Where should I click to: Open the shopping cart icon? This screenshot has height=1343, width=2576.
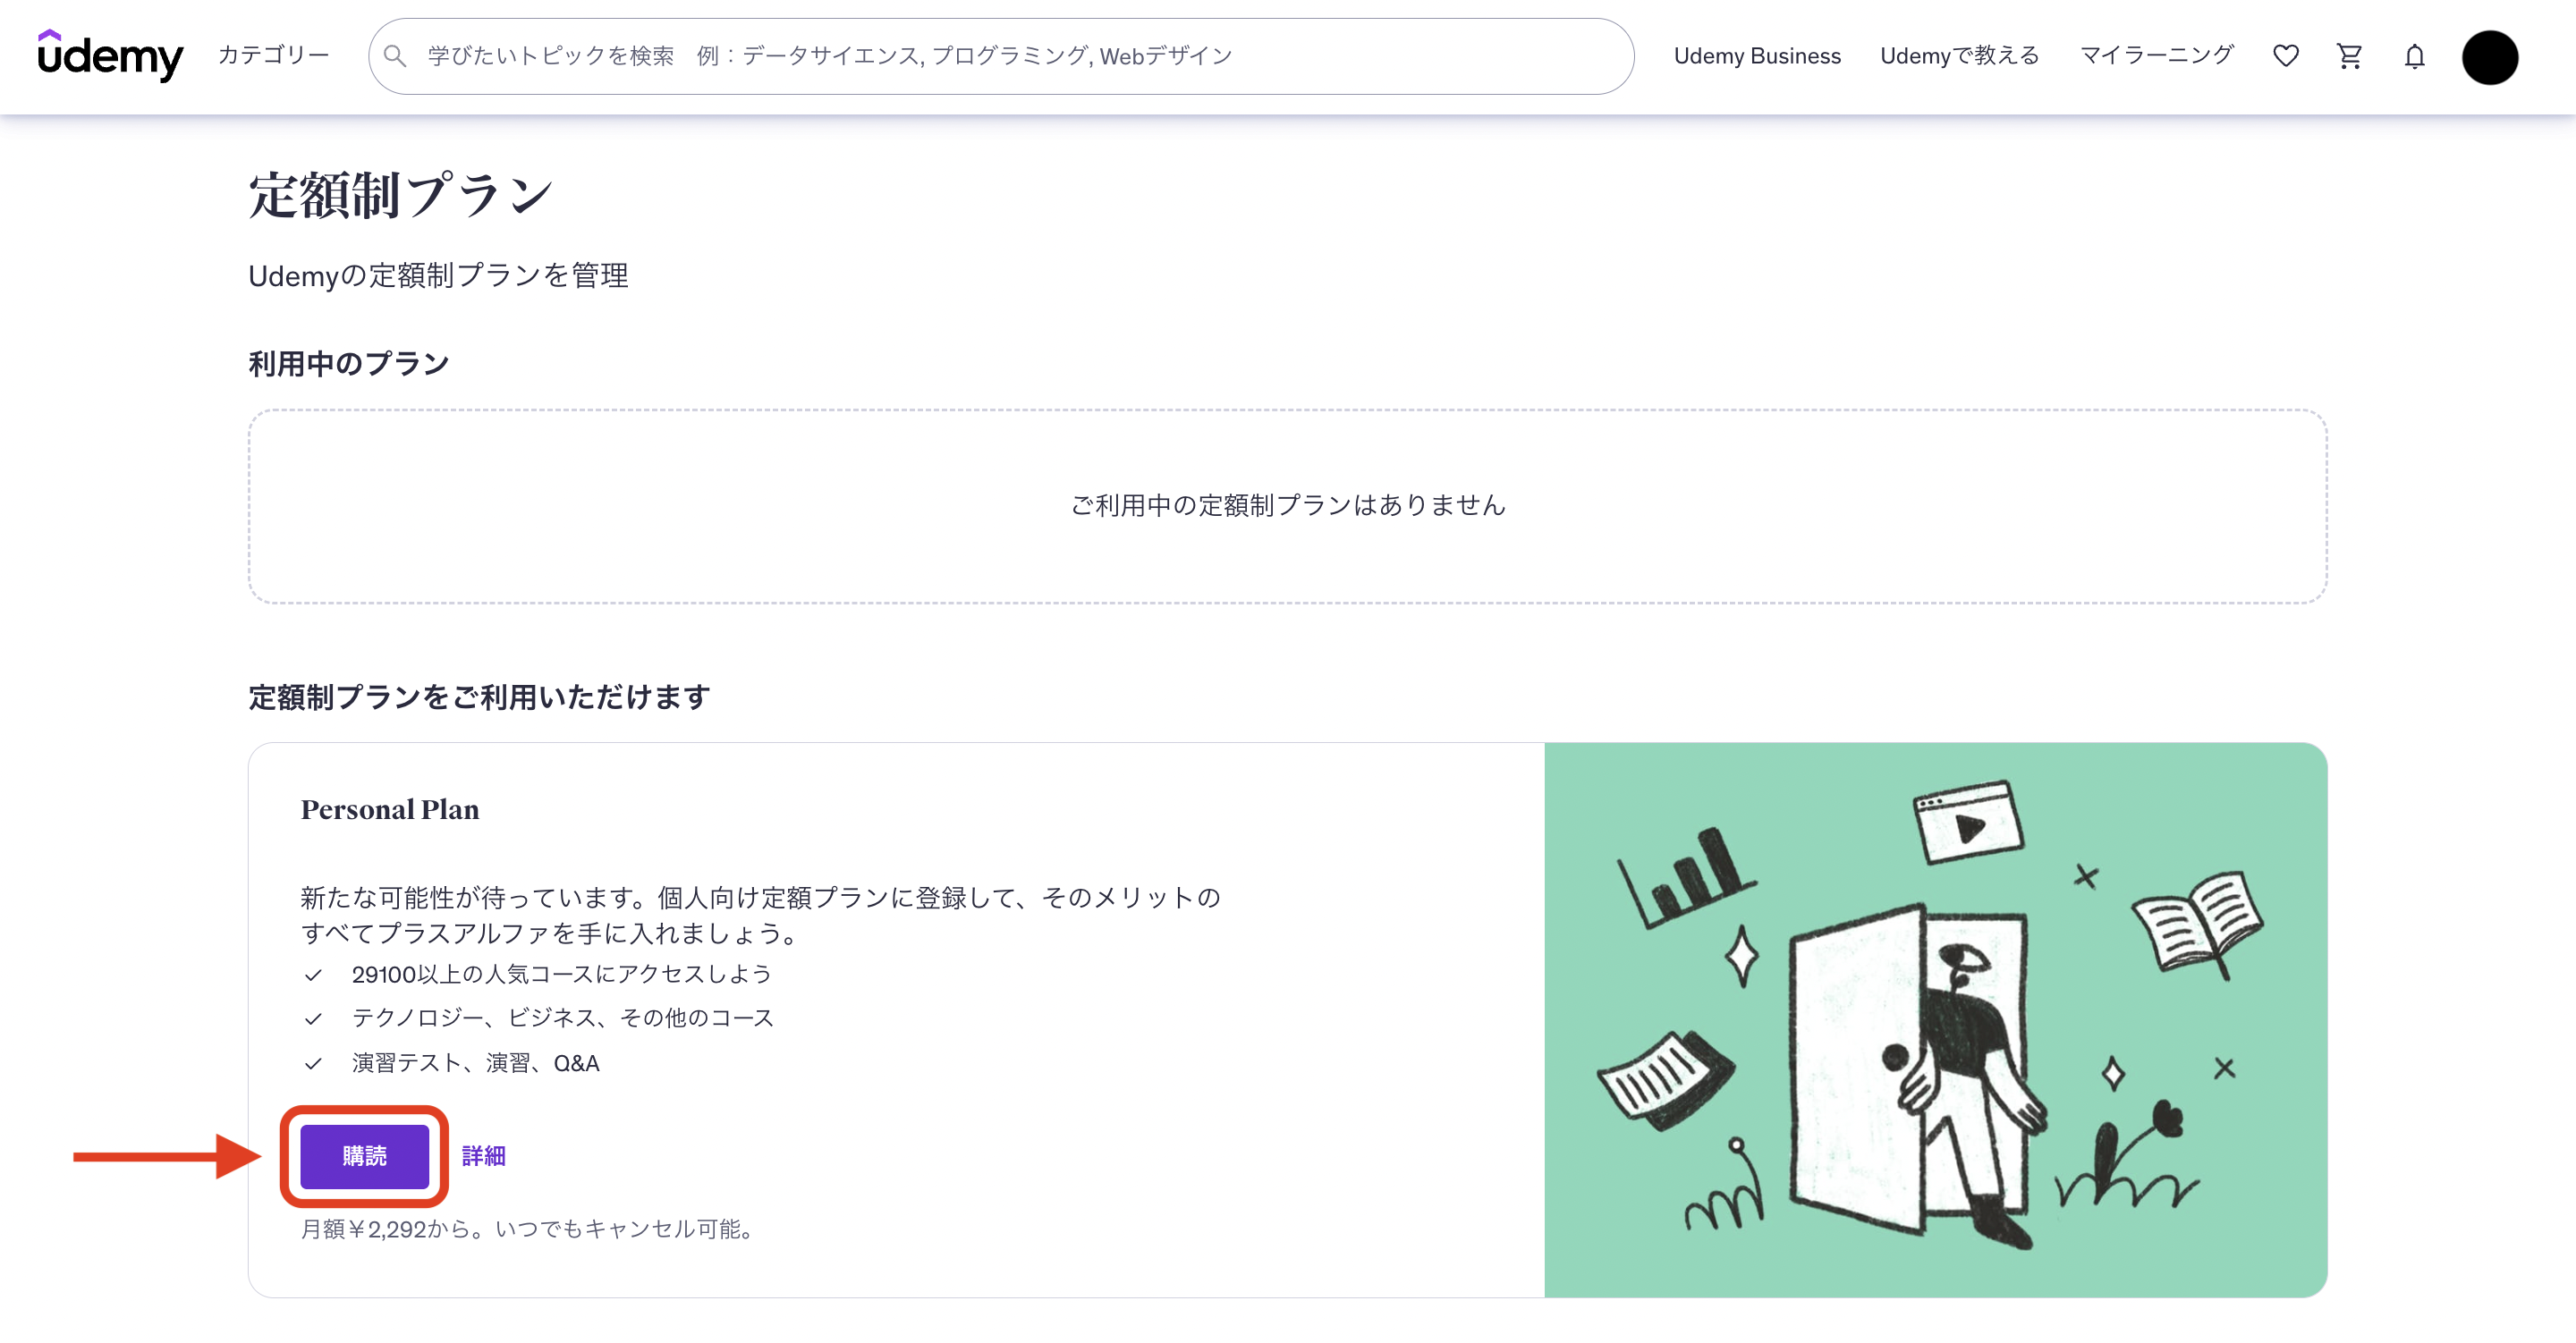(2349, 56)
